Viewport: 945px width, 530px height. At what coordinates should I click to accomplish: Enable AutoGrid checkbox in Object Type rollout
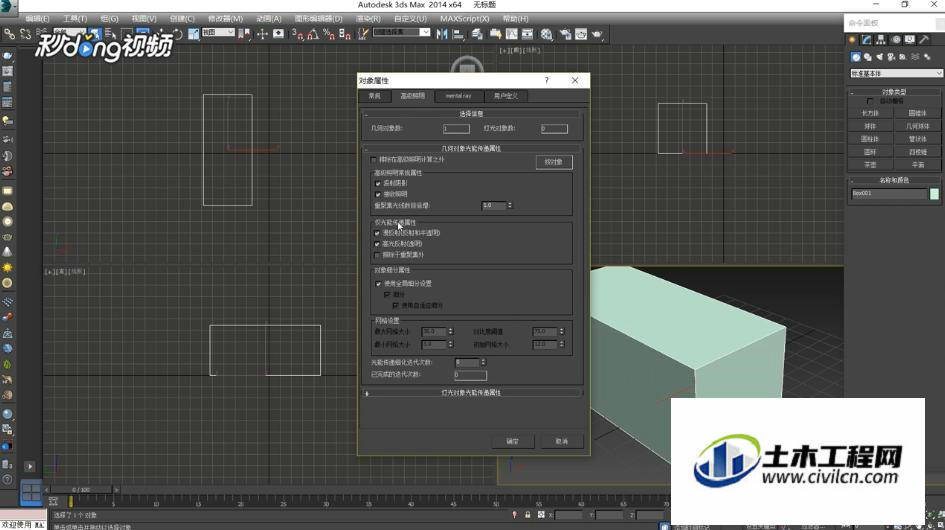pos(870,101)
